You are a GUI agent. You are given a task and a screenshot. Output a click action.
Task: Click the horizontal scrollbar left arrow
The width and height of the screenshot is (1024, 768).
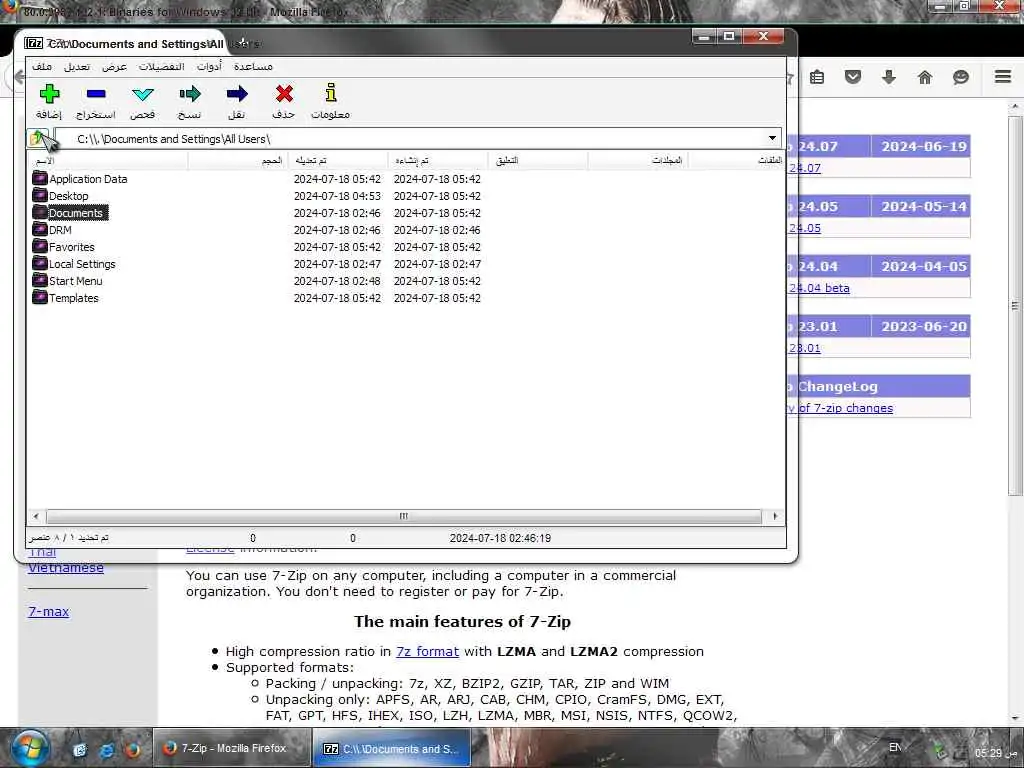36,516
